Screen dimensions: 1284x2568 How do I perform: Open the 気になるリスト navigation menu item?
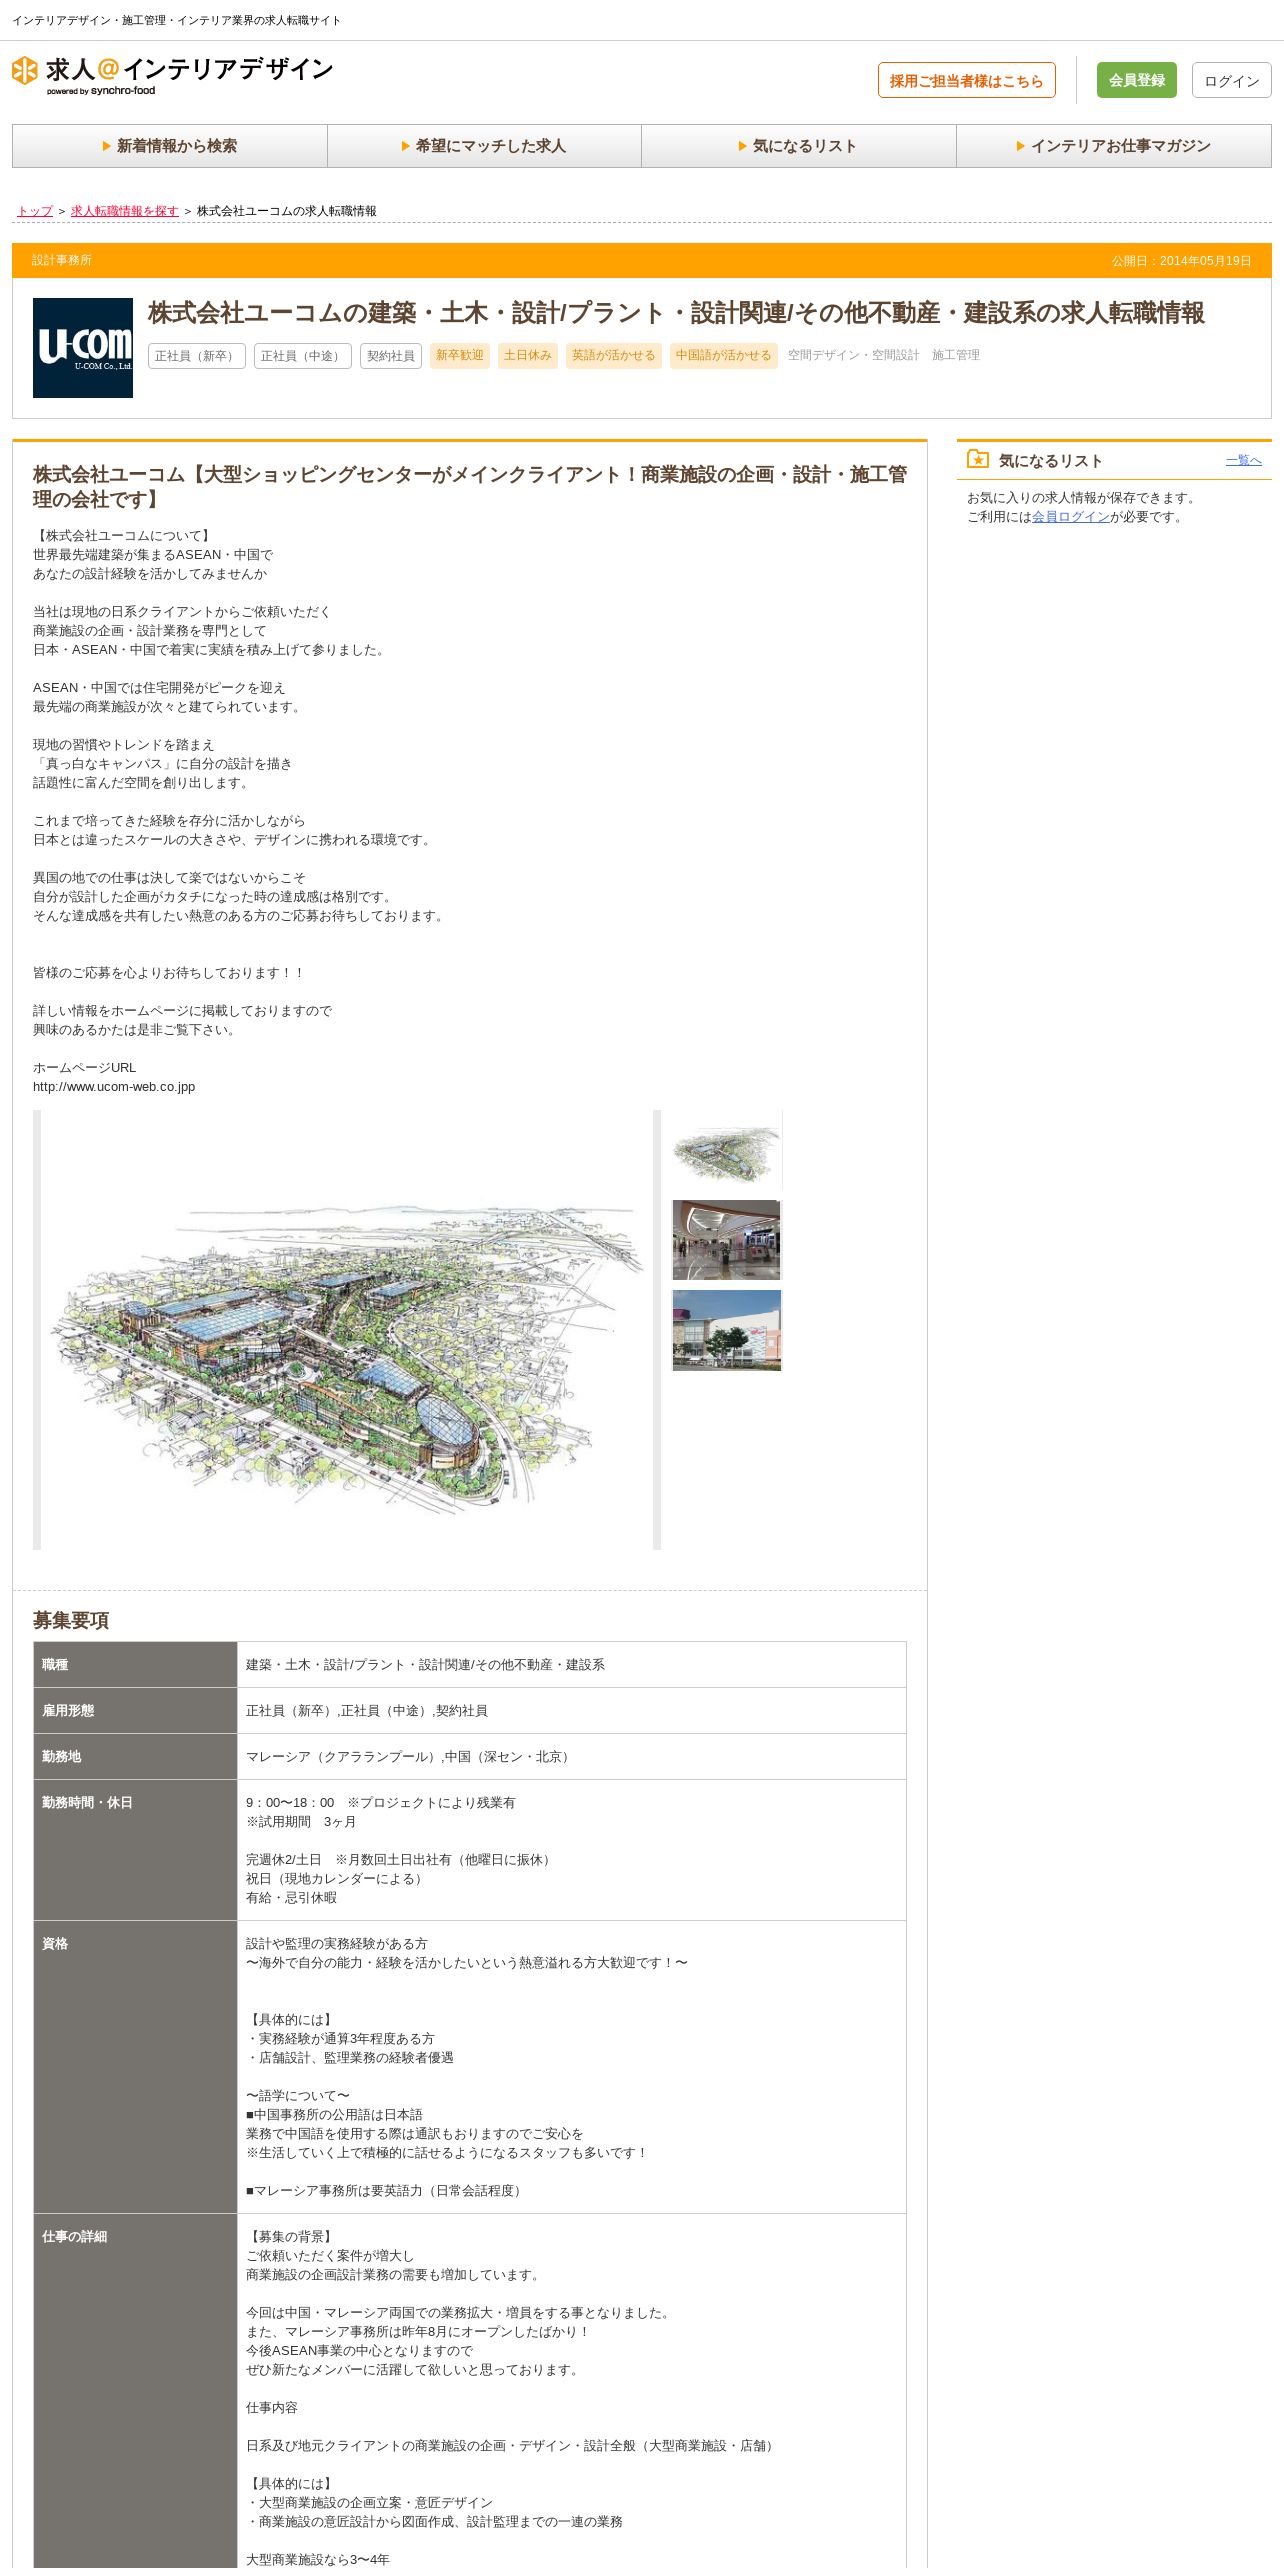tap(799, 146)
